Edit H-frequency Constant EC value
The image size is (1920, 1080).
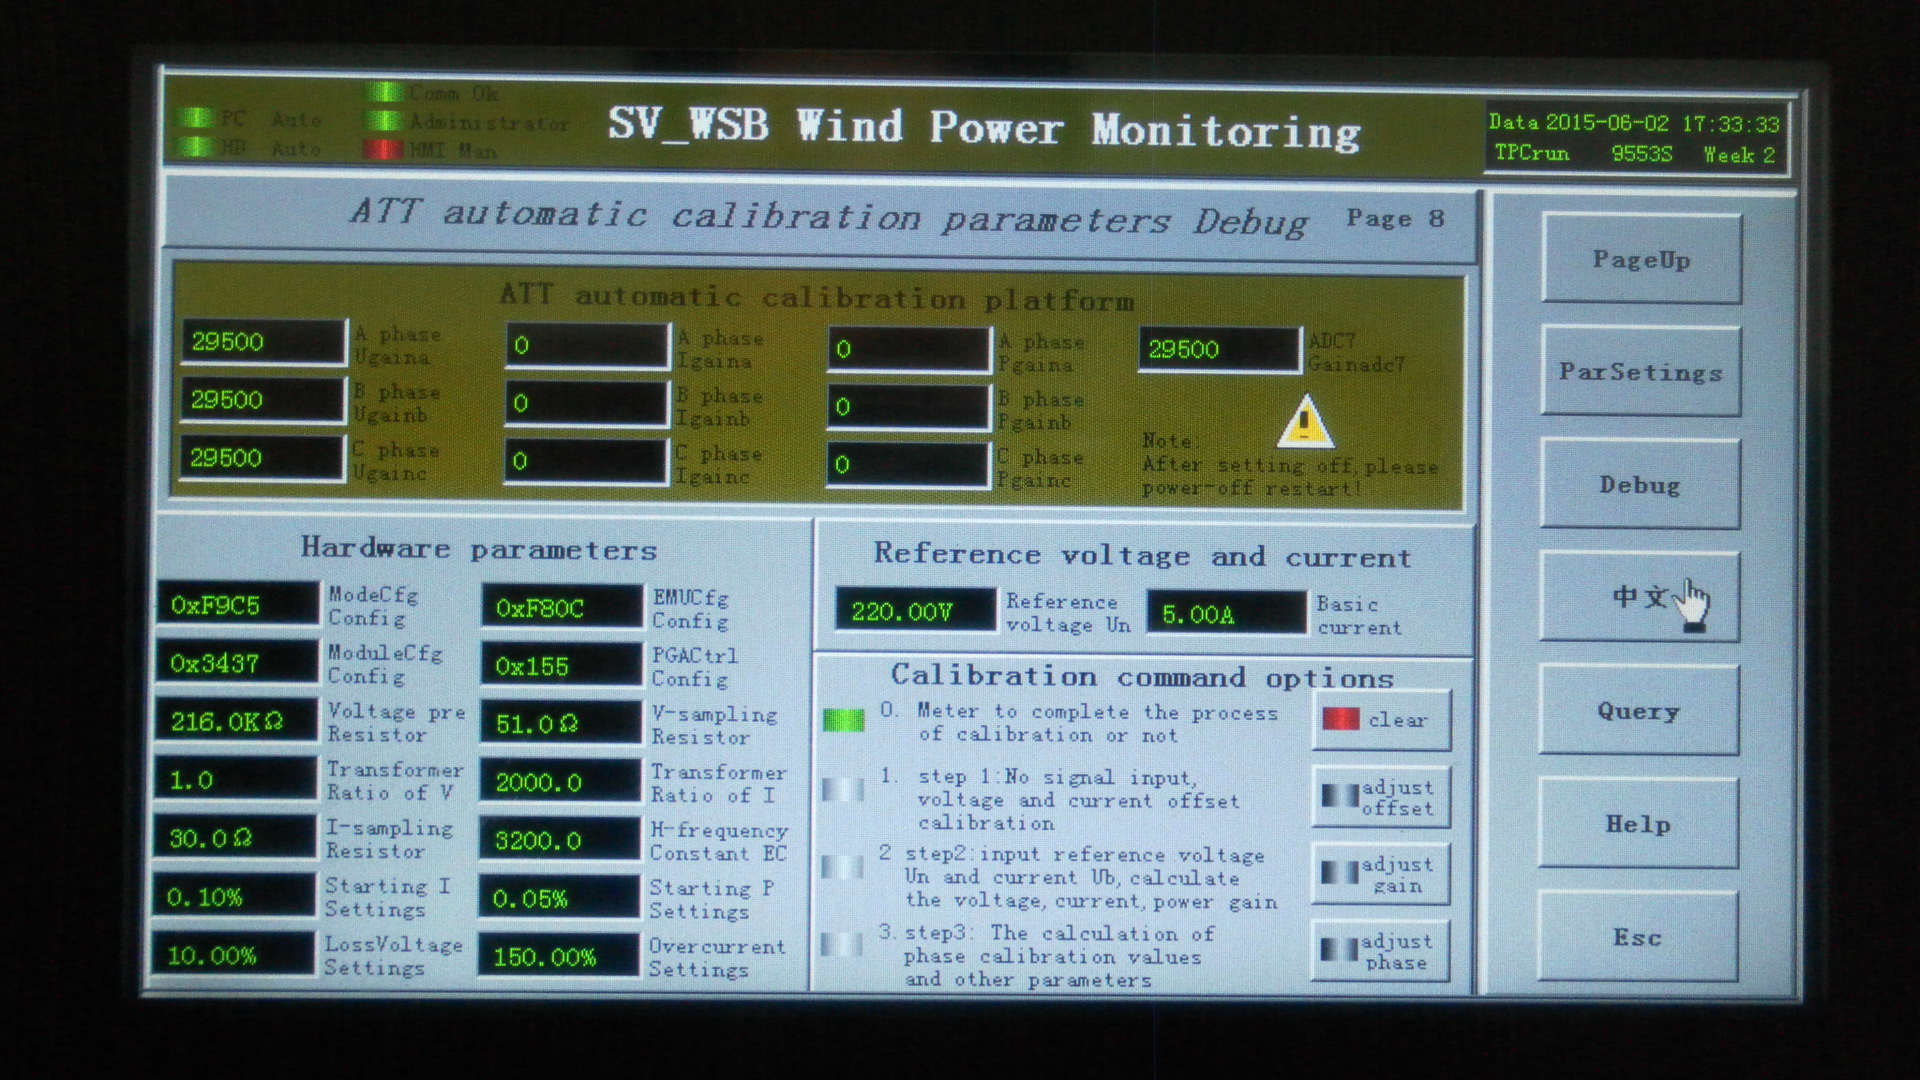pyautogui.click(x=559, y=840)
